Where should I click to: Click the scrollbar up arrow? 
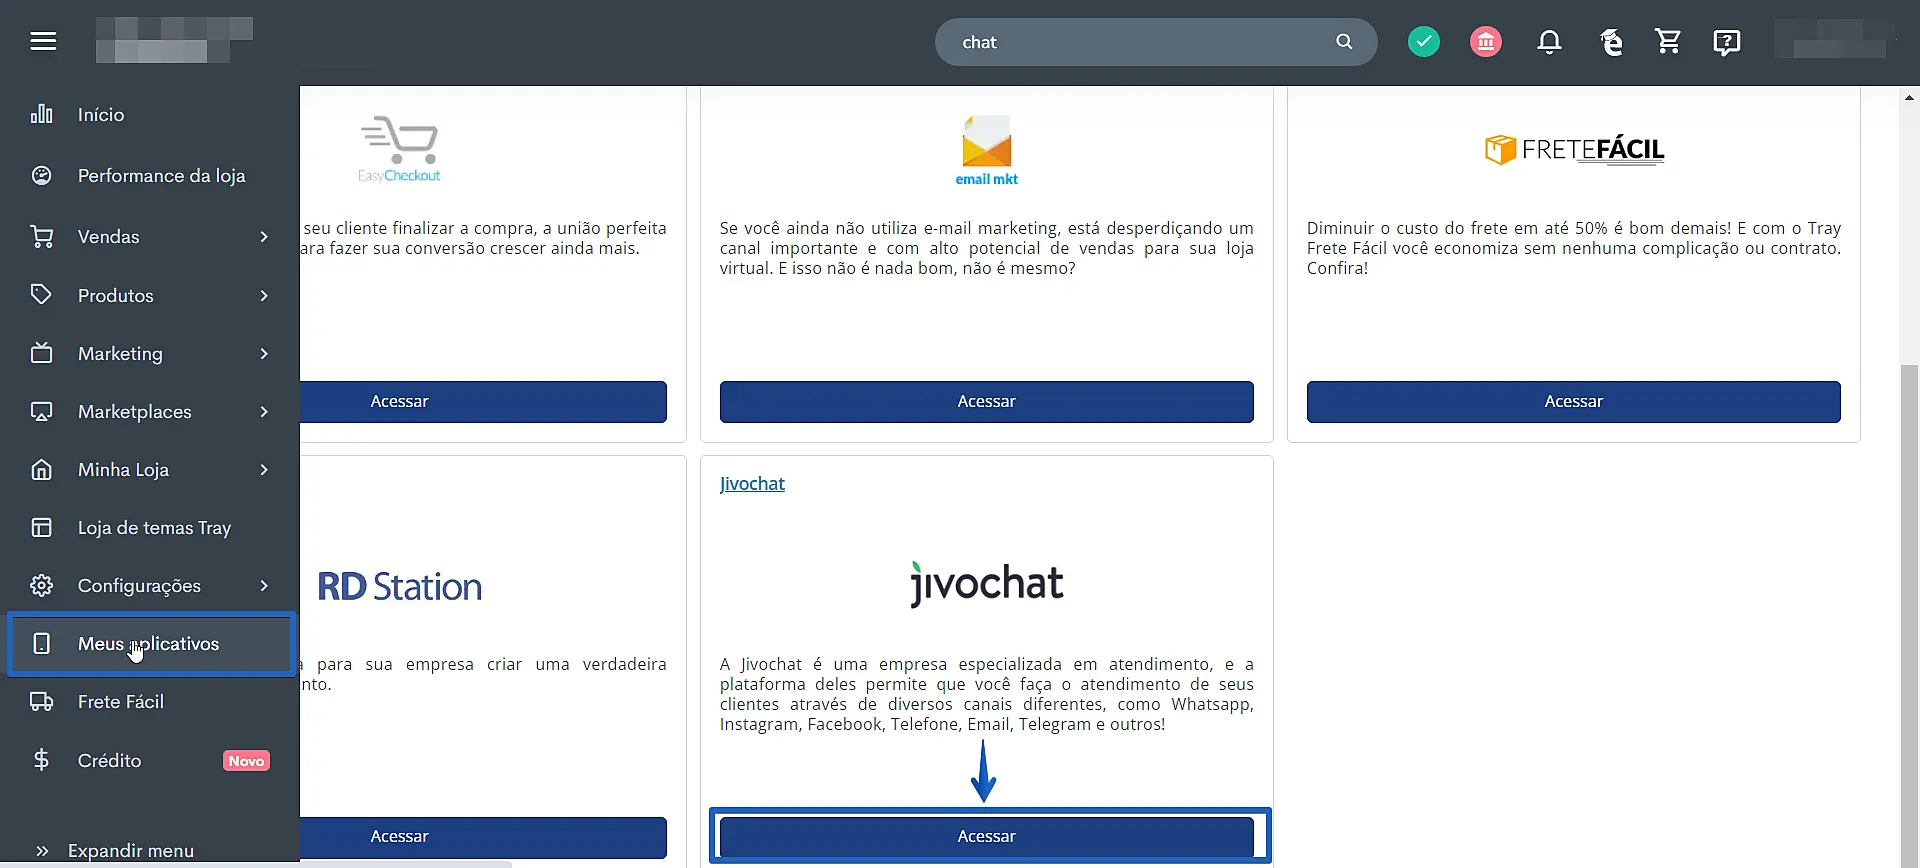point(1910,98)
